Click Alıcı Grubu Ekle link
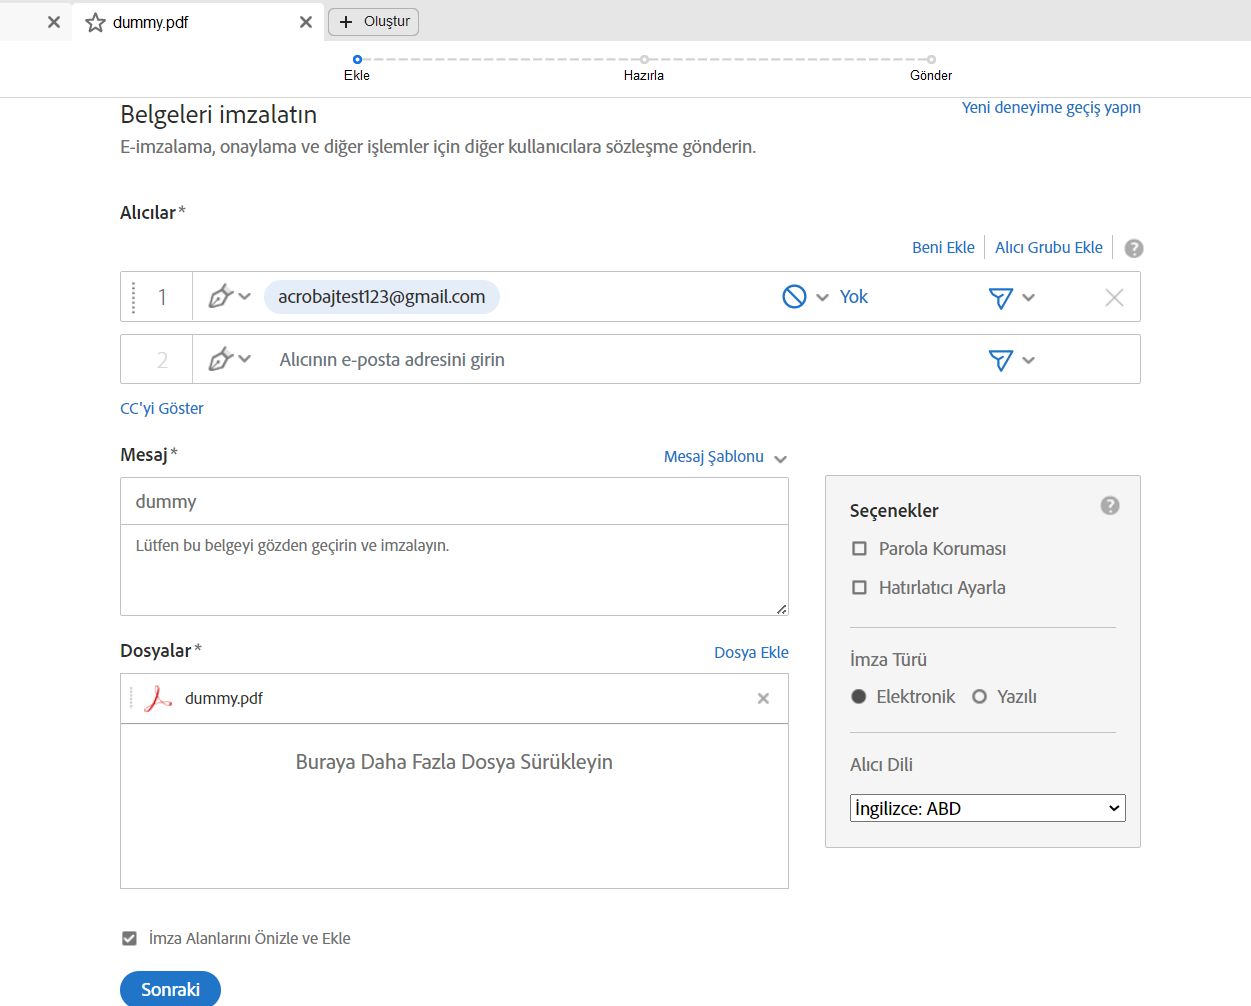The image size is (1251, 1006). (x=1049, y=247)
